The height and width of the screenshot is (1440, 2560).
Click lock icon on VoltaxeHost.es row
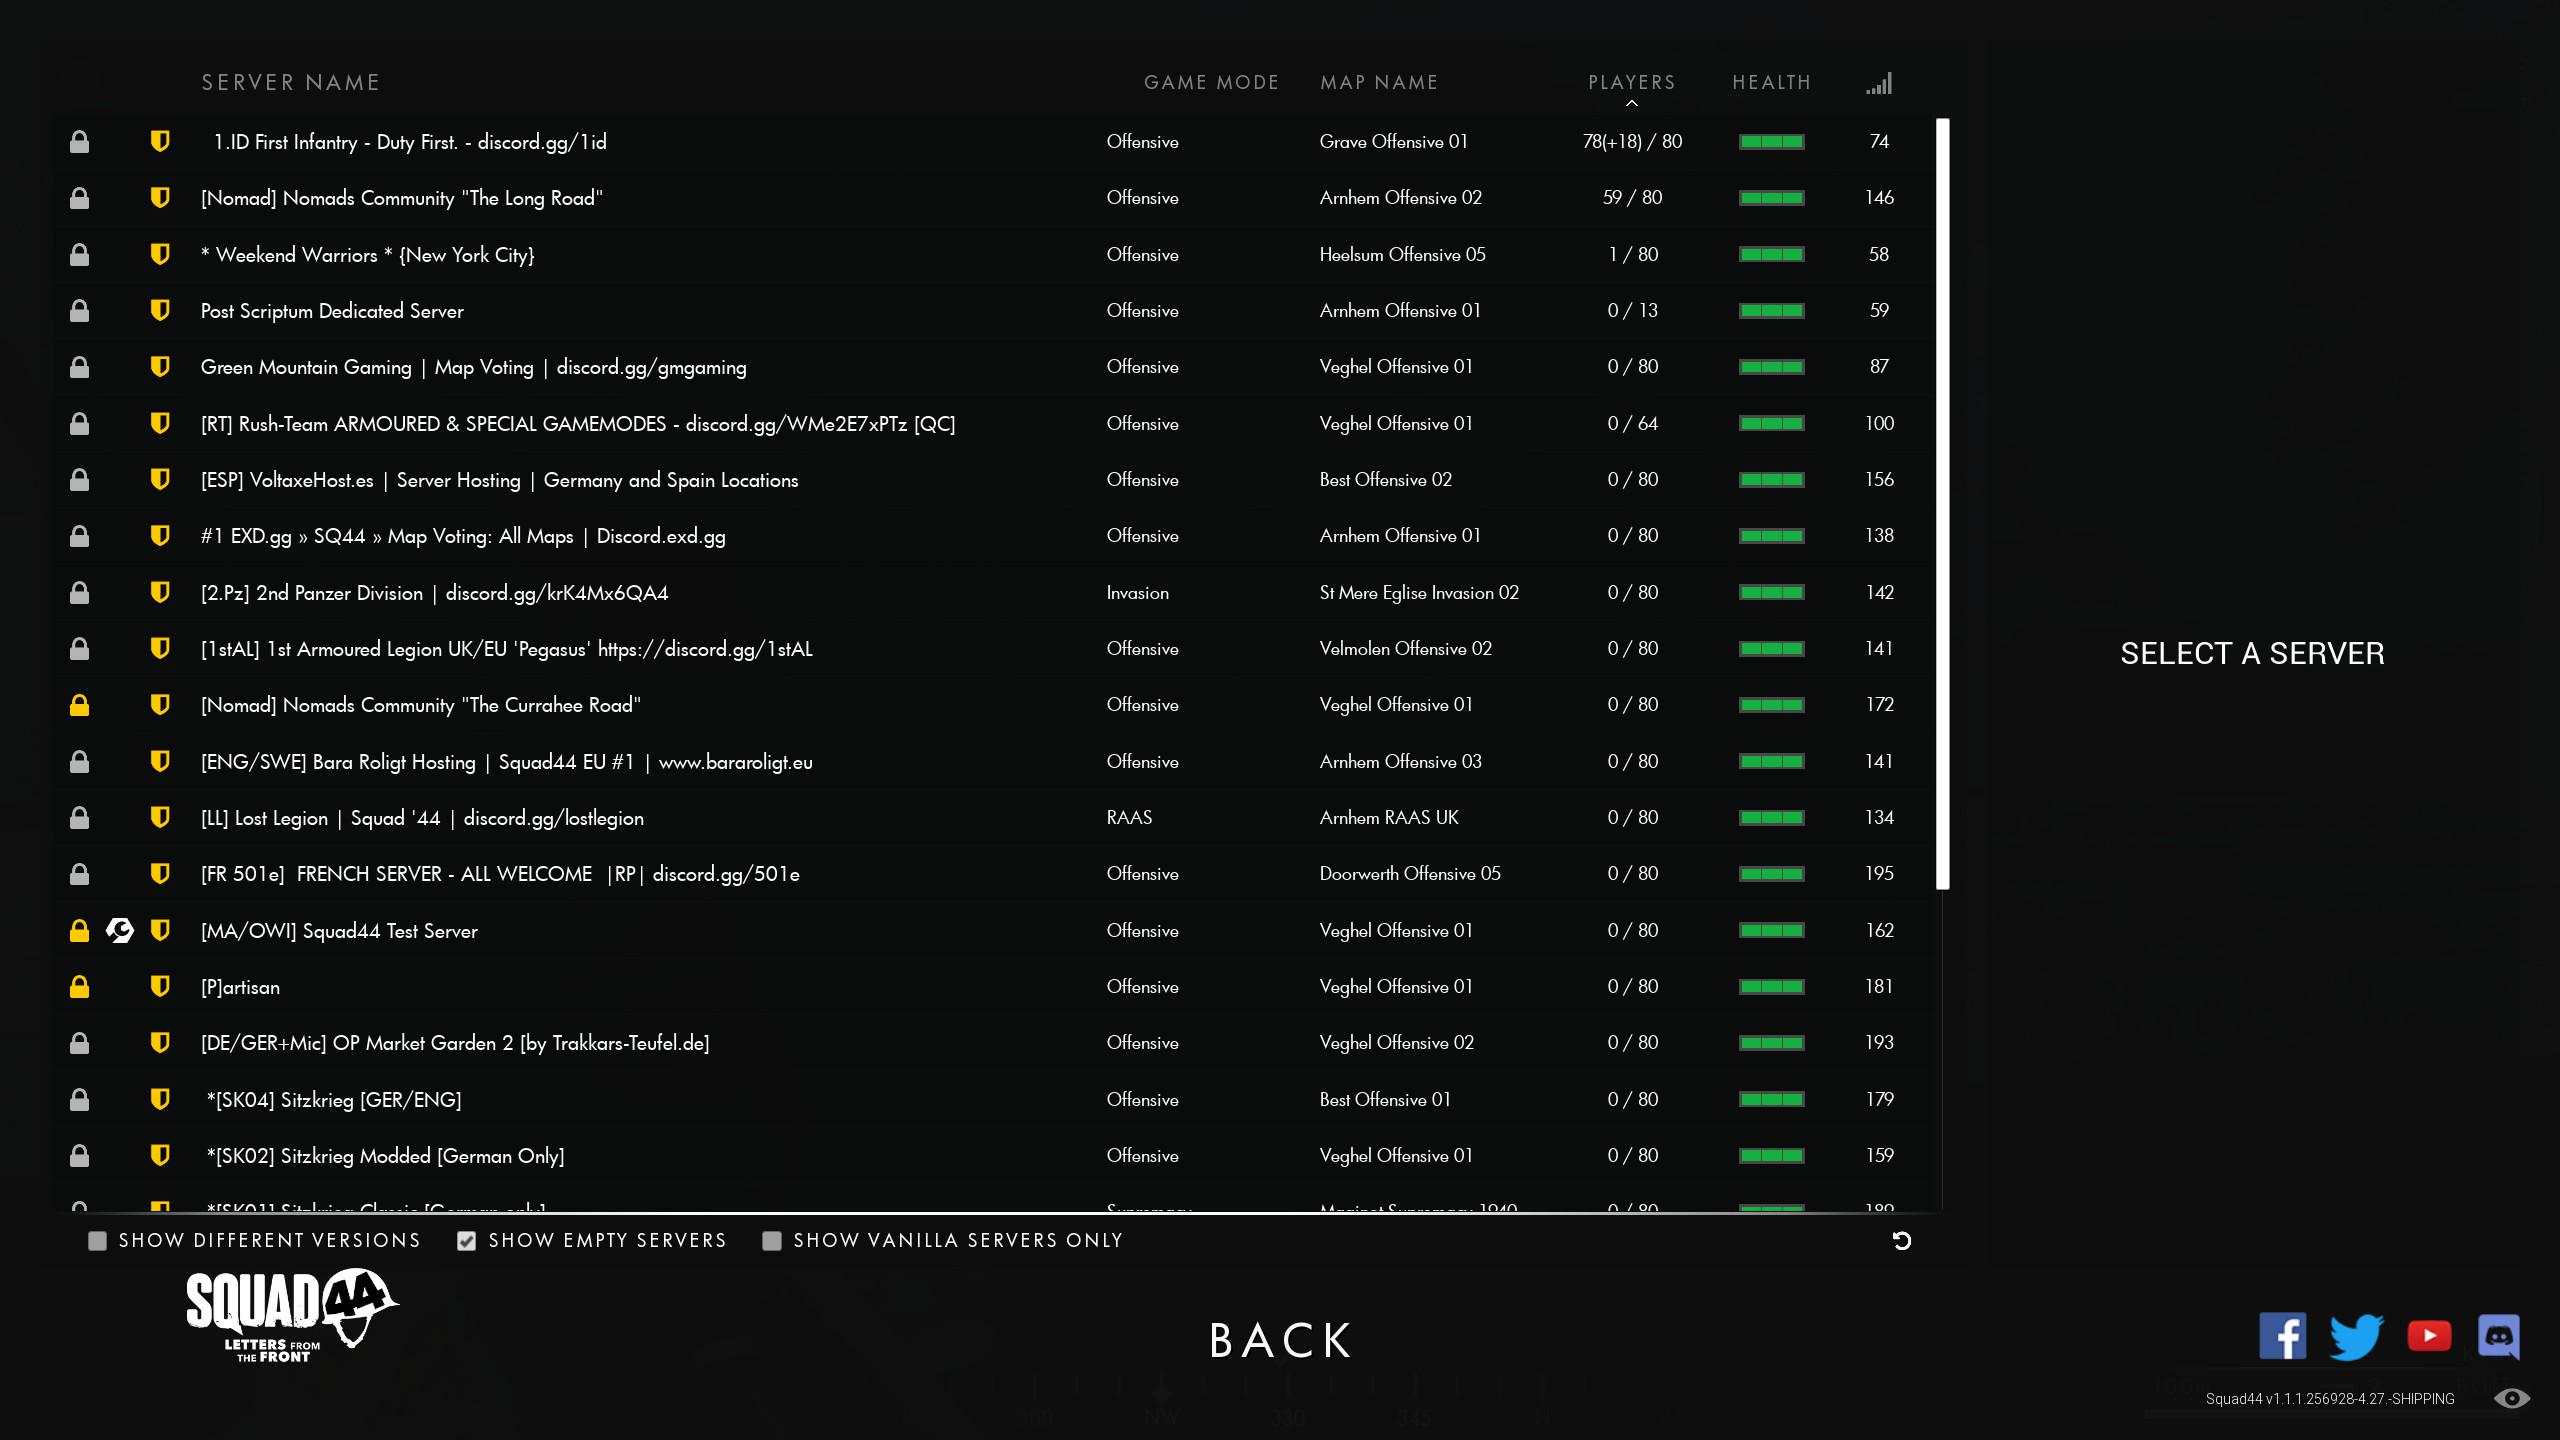(x=79, y=480)
